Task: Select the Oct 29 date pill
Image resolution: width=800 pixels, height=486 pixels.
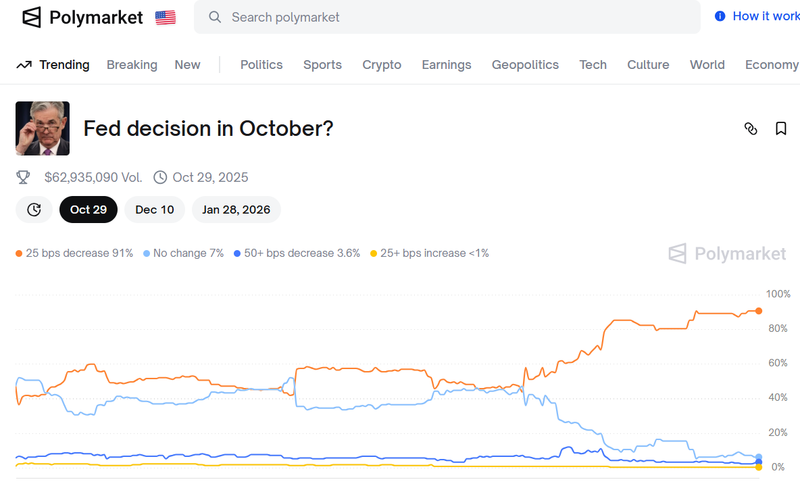Action: click(88, 209)
